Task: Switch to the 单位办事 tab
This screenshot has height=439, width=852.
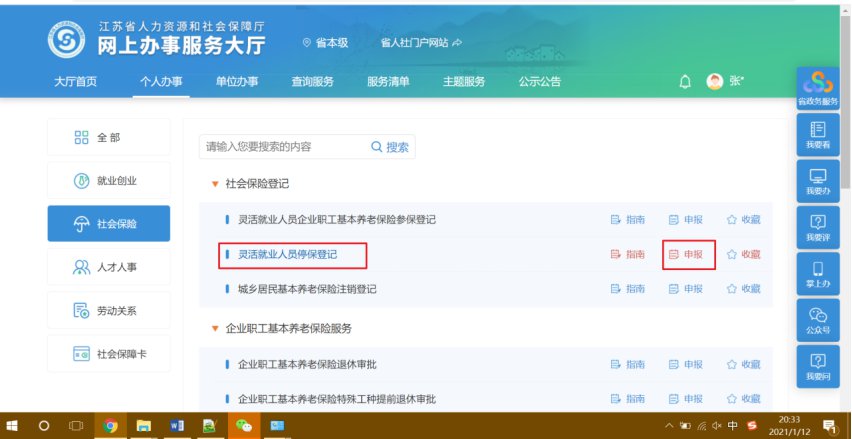Action: [236, 82]
